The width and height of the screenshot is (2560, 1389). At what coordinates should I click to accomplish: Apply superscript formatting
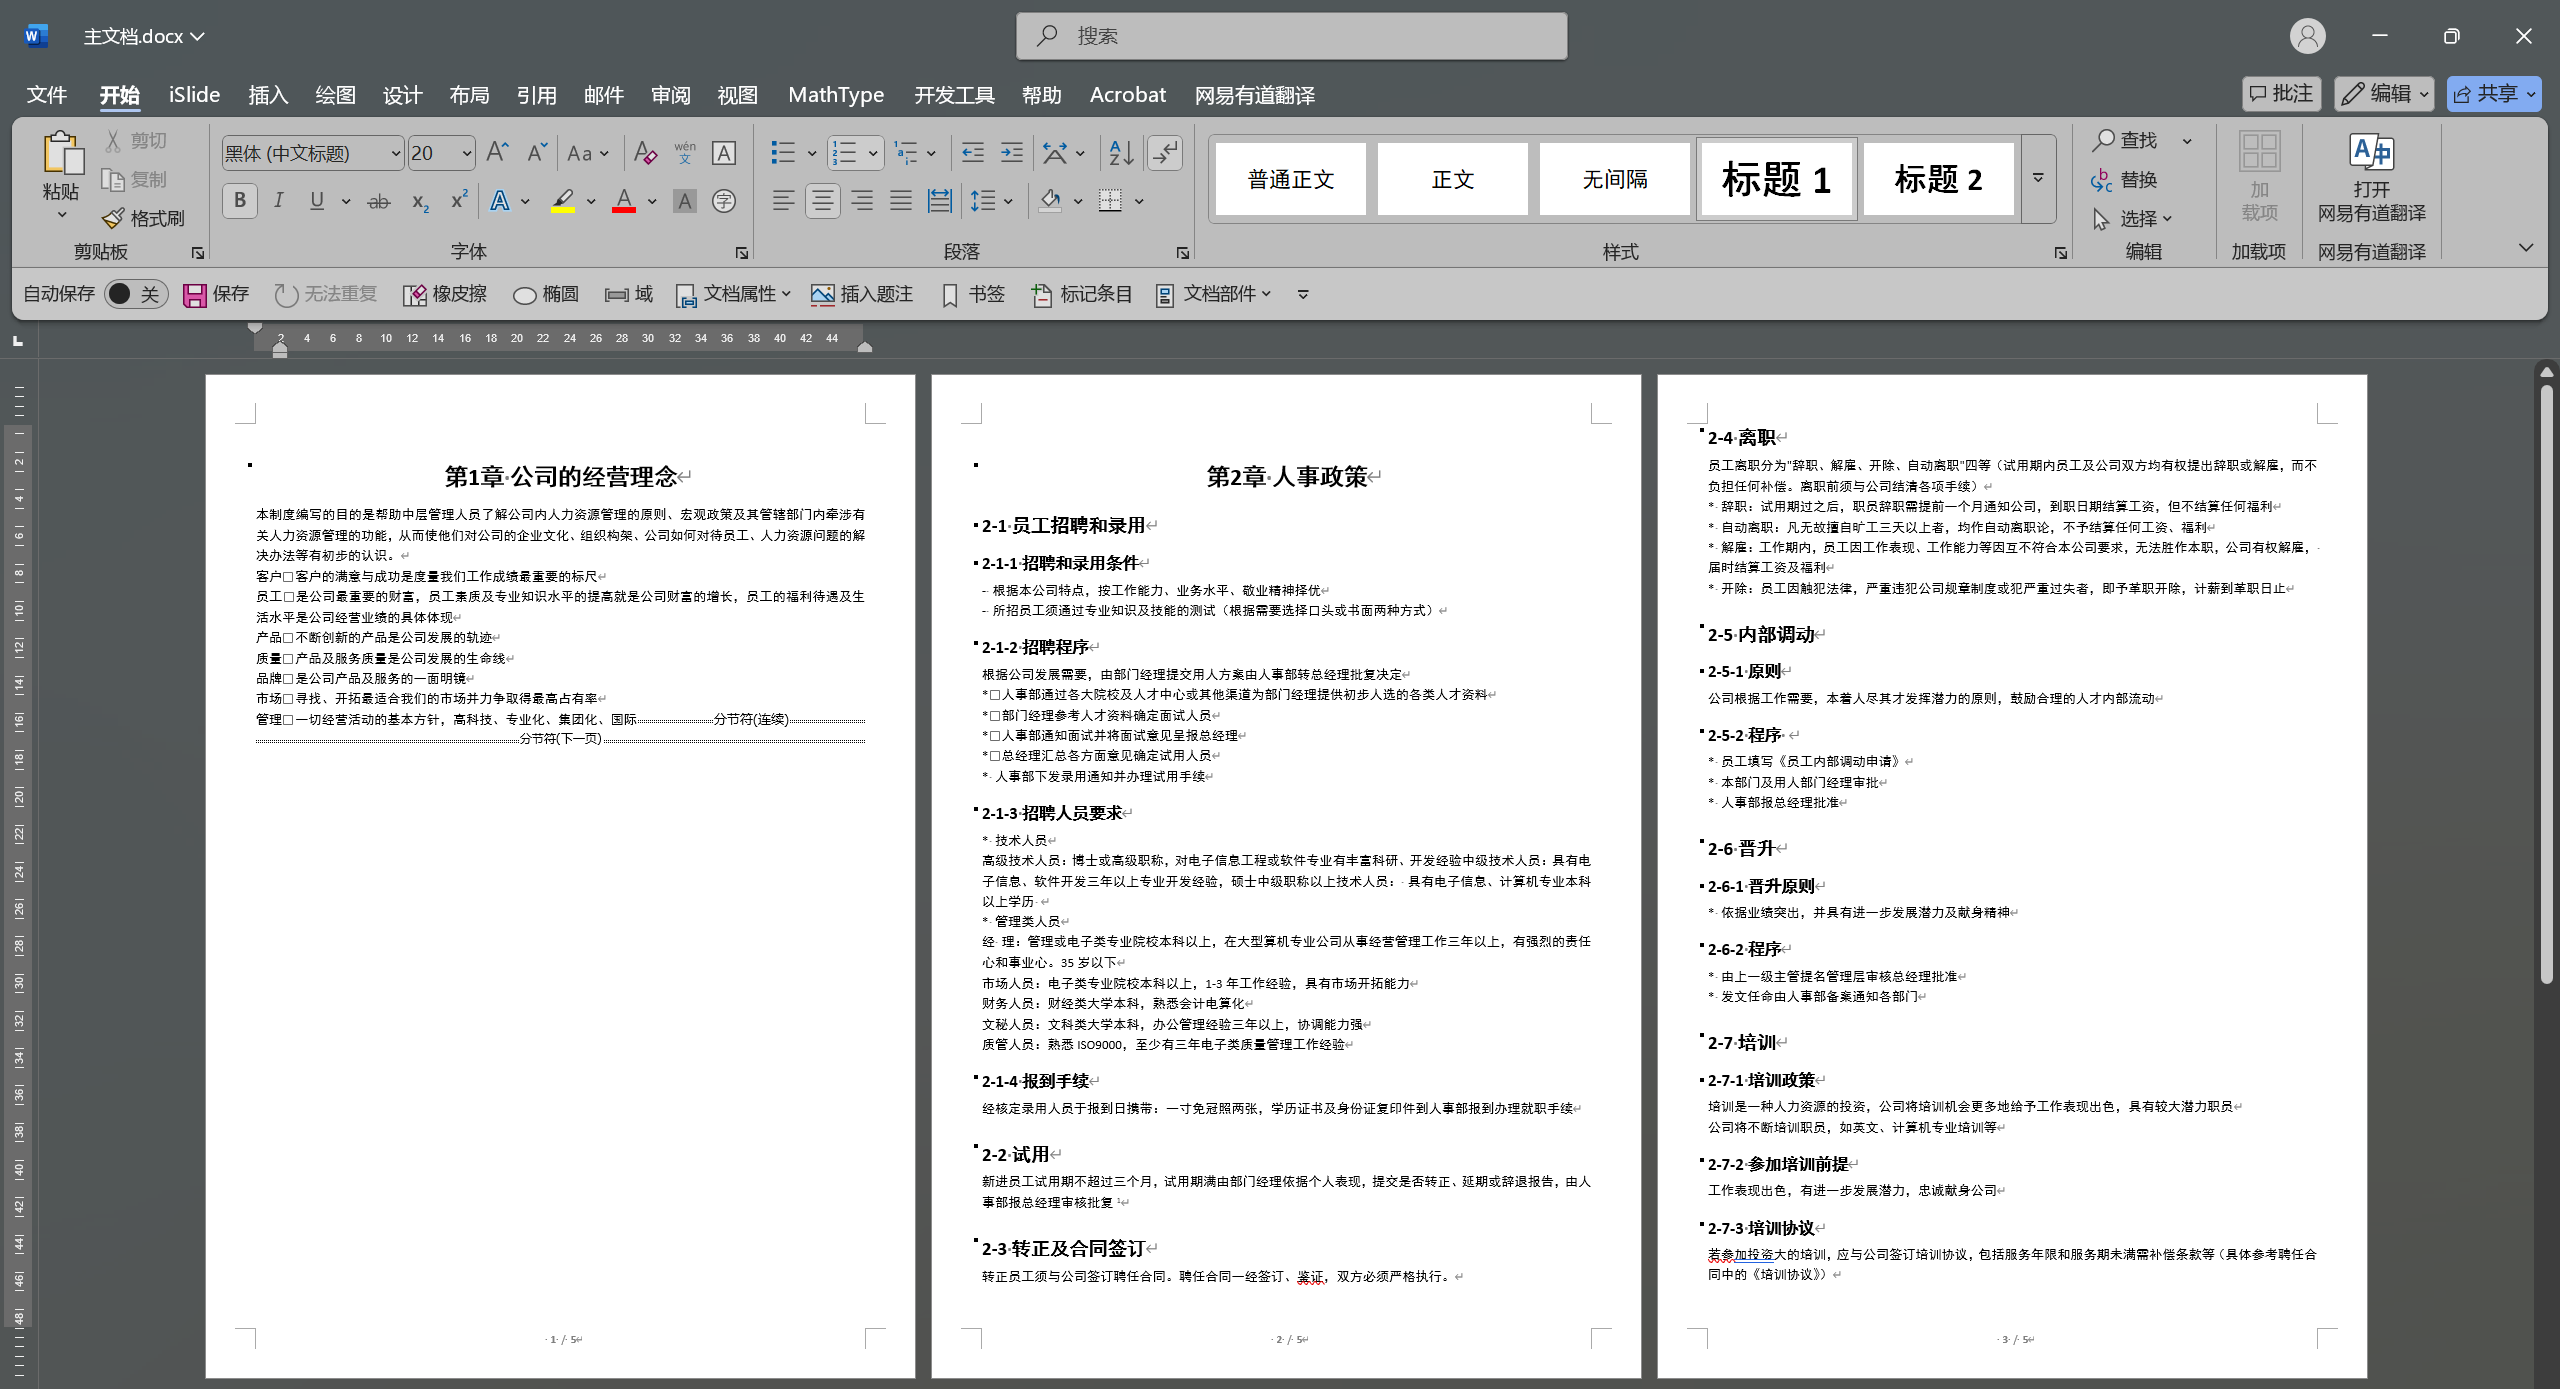coord(459,200)
